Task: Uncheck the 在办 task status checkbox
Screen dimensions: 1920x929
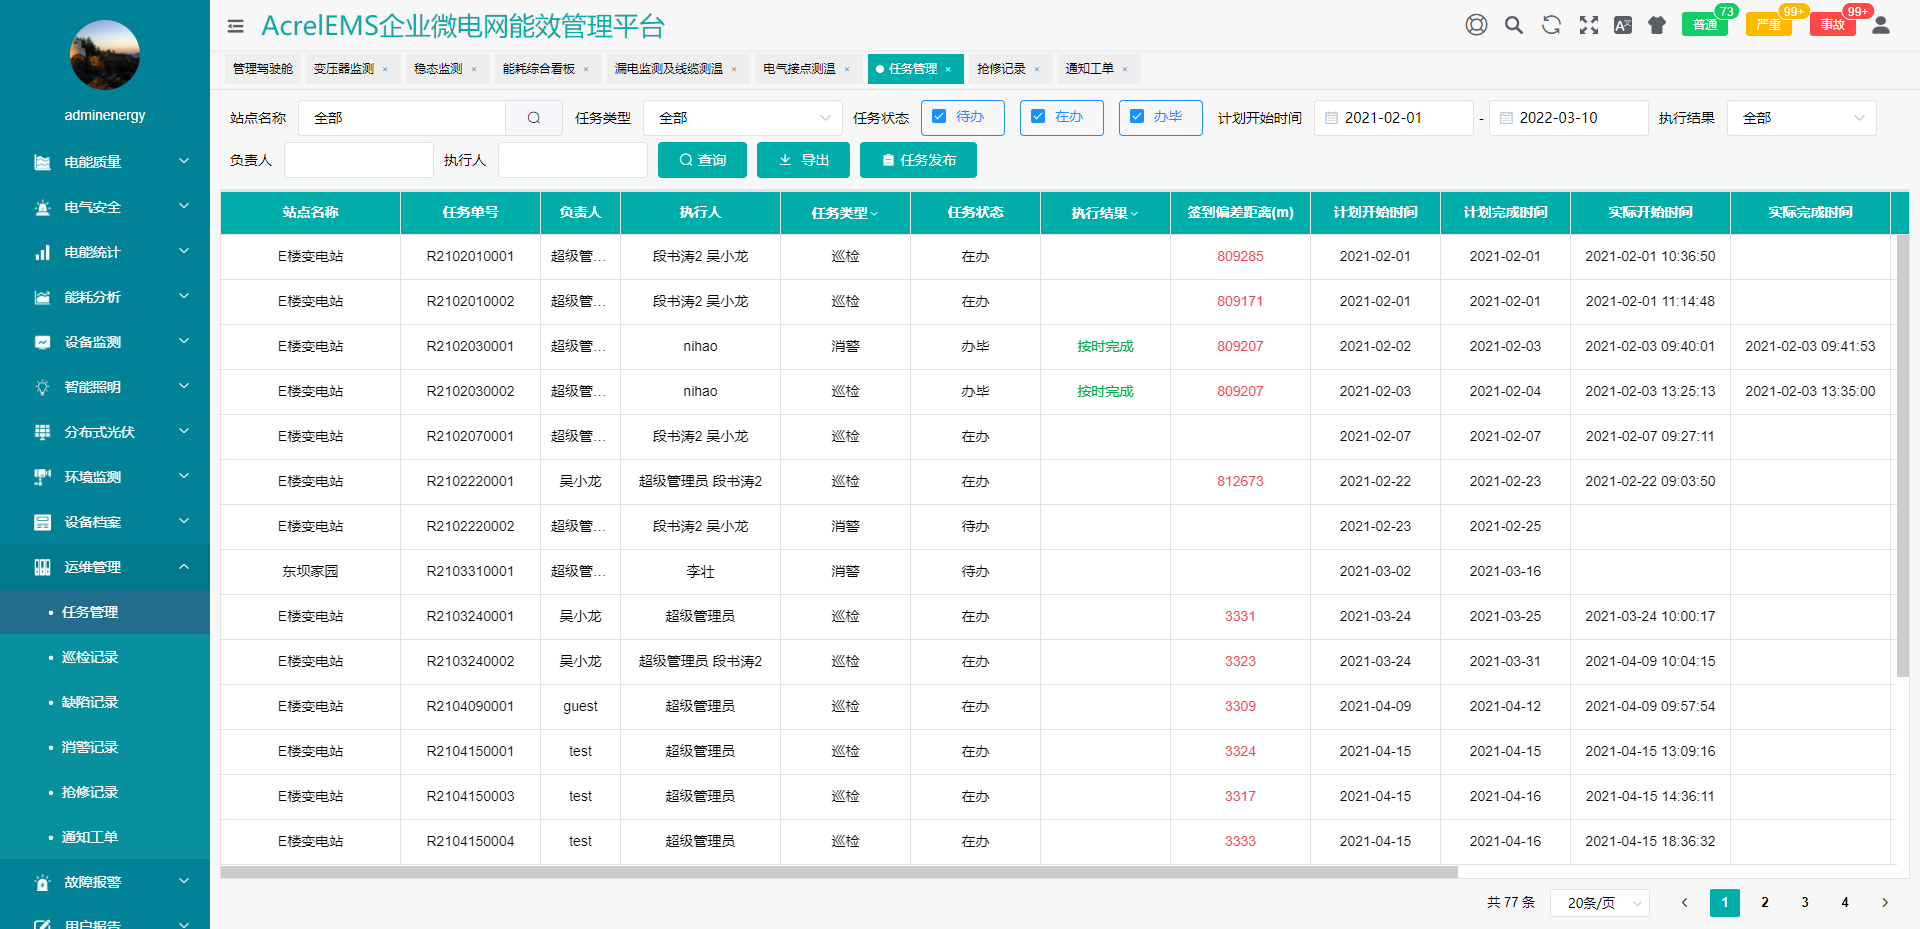Action: [1038, 117]
